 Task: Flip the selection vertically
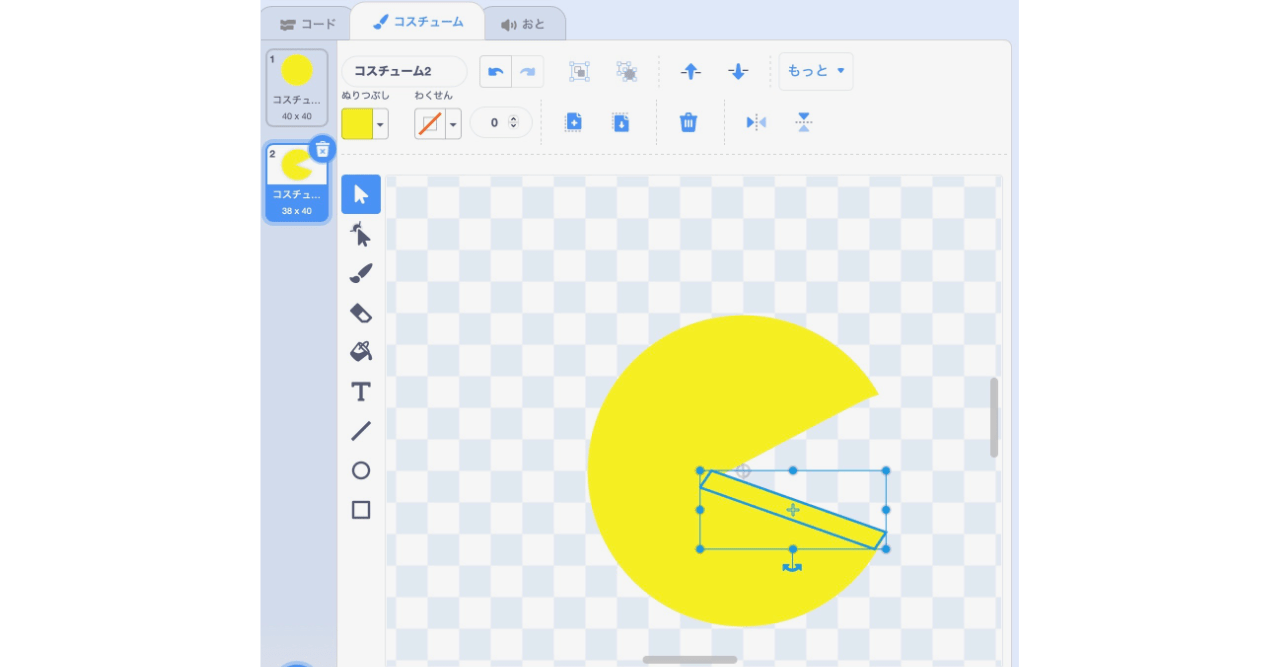click(804, 123)
